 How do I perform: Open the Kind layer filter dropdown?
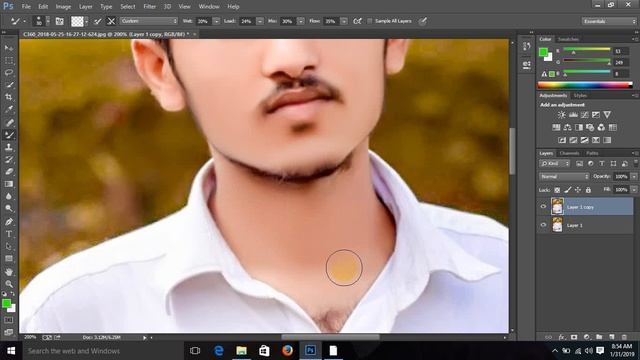[554, 164]
